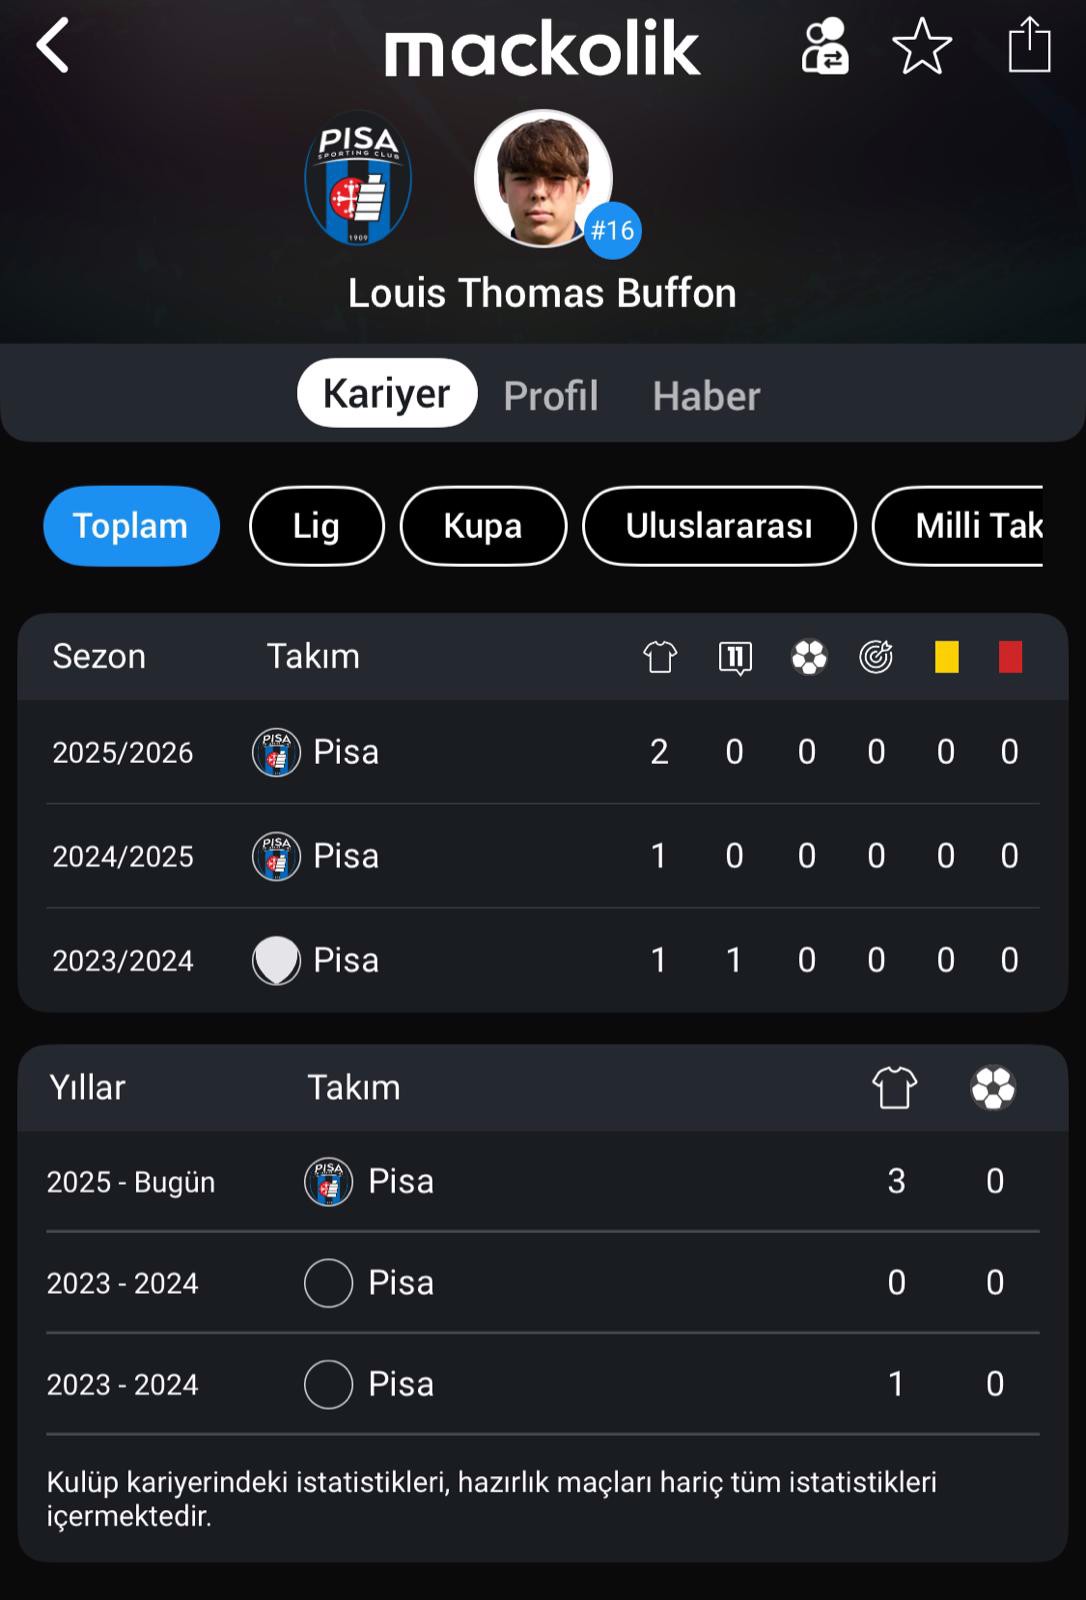
Task: Open the Pisa Sporting Club crest
Action: (358, 180)
